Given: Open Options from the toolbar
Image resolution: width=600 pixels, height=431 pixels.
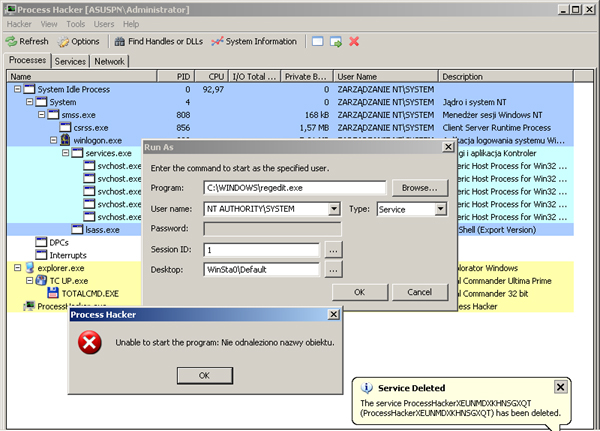Looking at the screenshot, I should pyautogui.click(x=79, y=41).
